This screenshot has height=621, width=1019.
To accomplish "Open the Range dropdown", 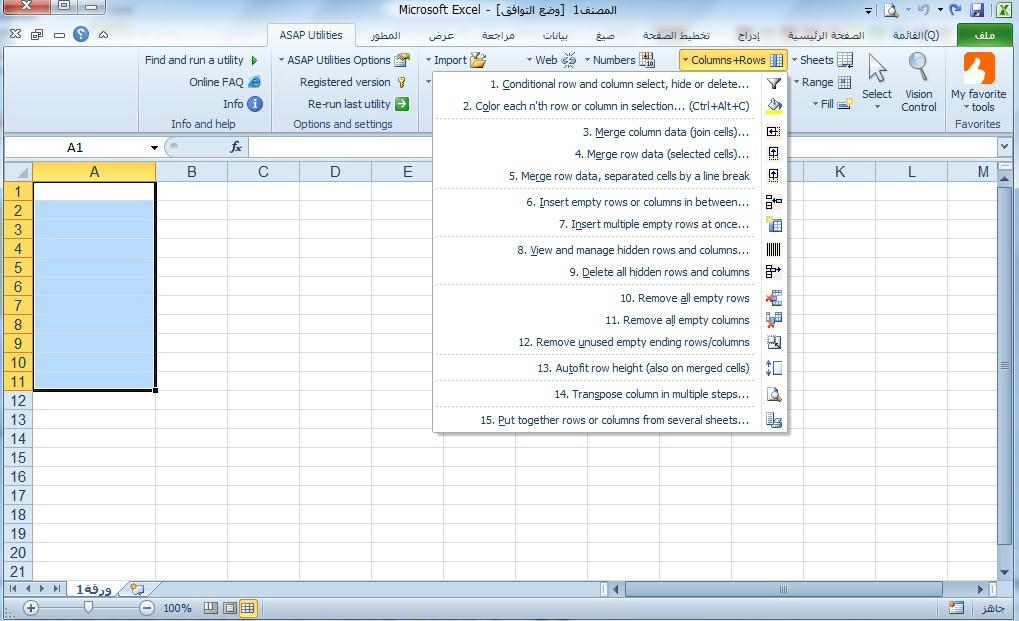I will point(823,82).
